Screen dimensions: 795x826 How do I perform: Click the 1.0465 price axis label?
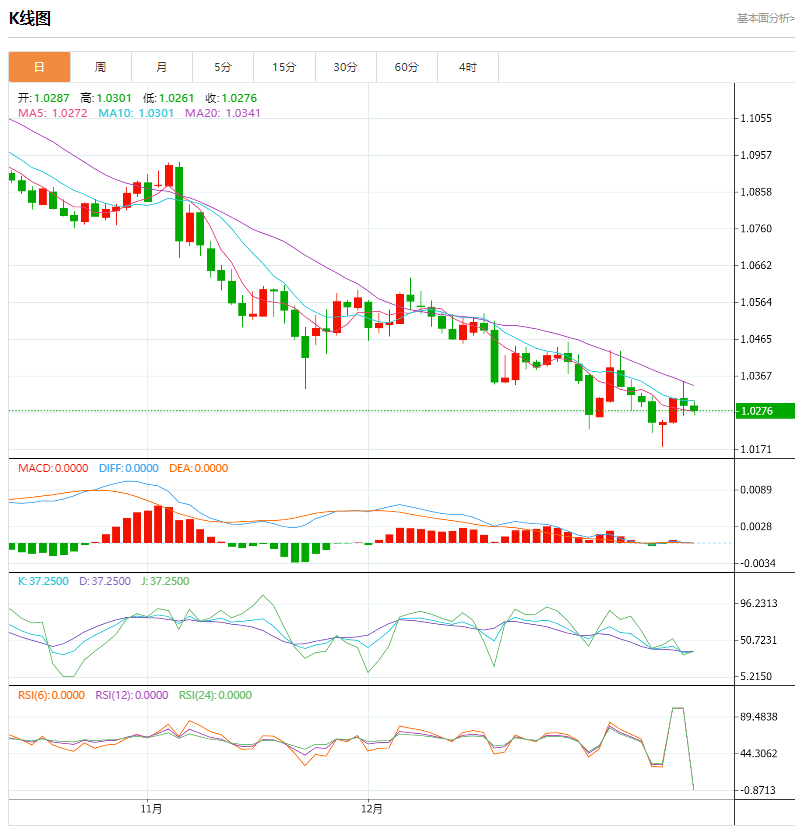coord(756,339)
